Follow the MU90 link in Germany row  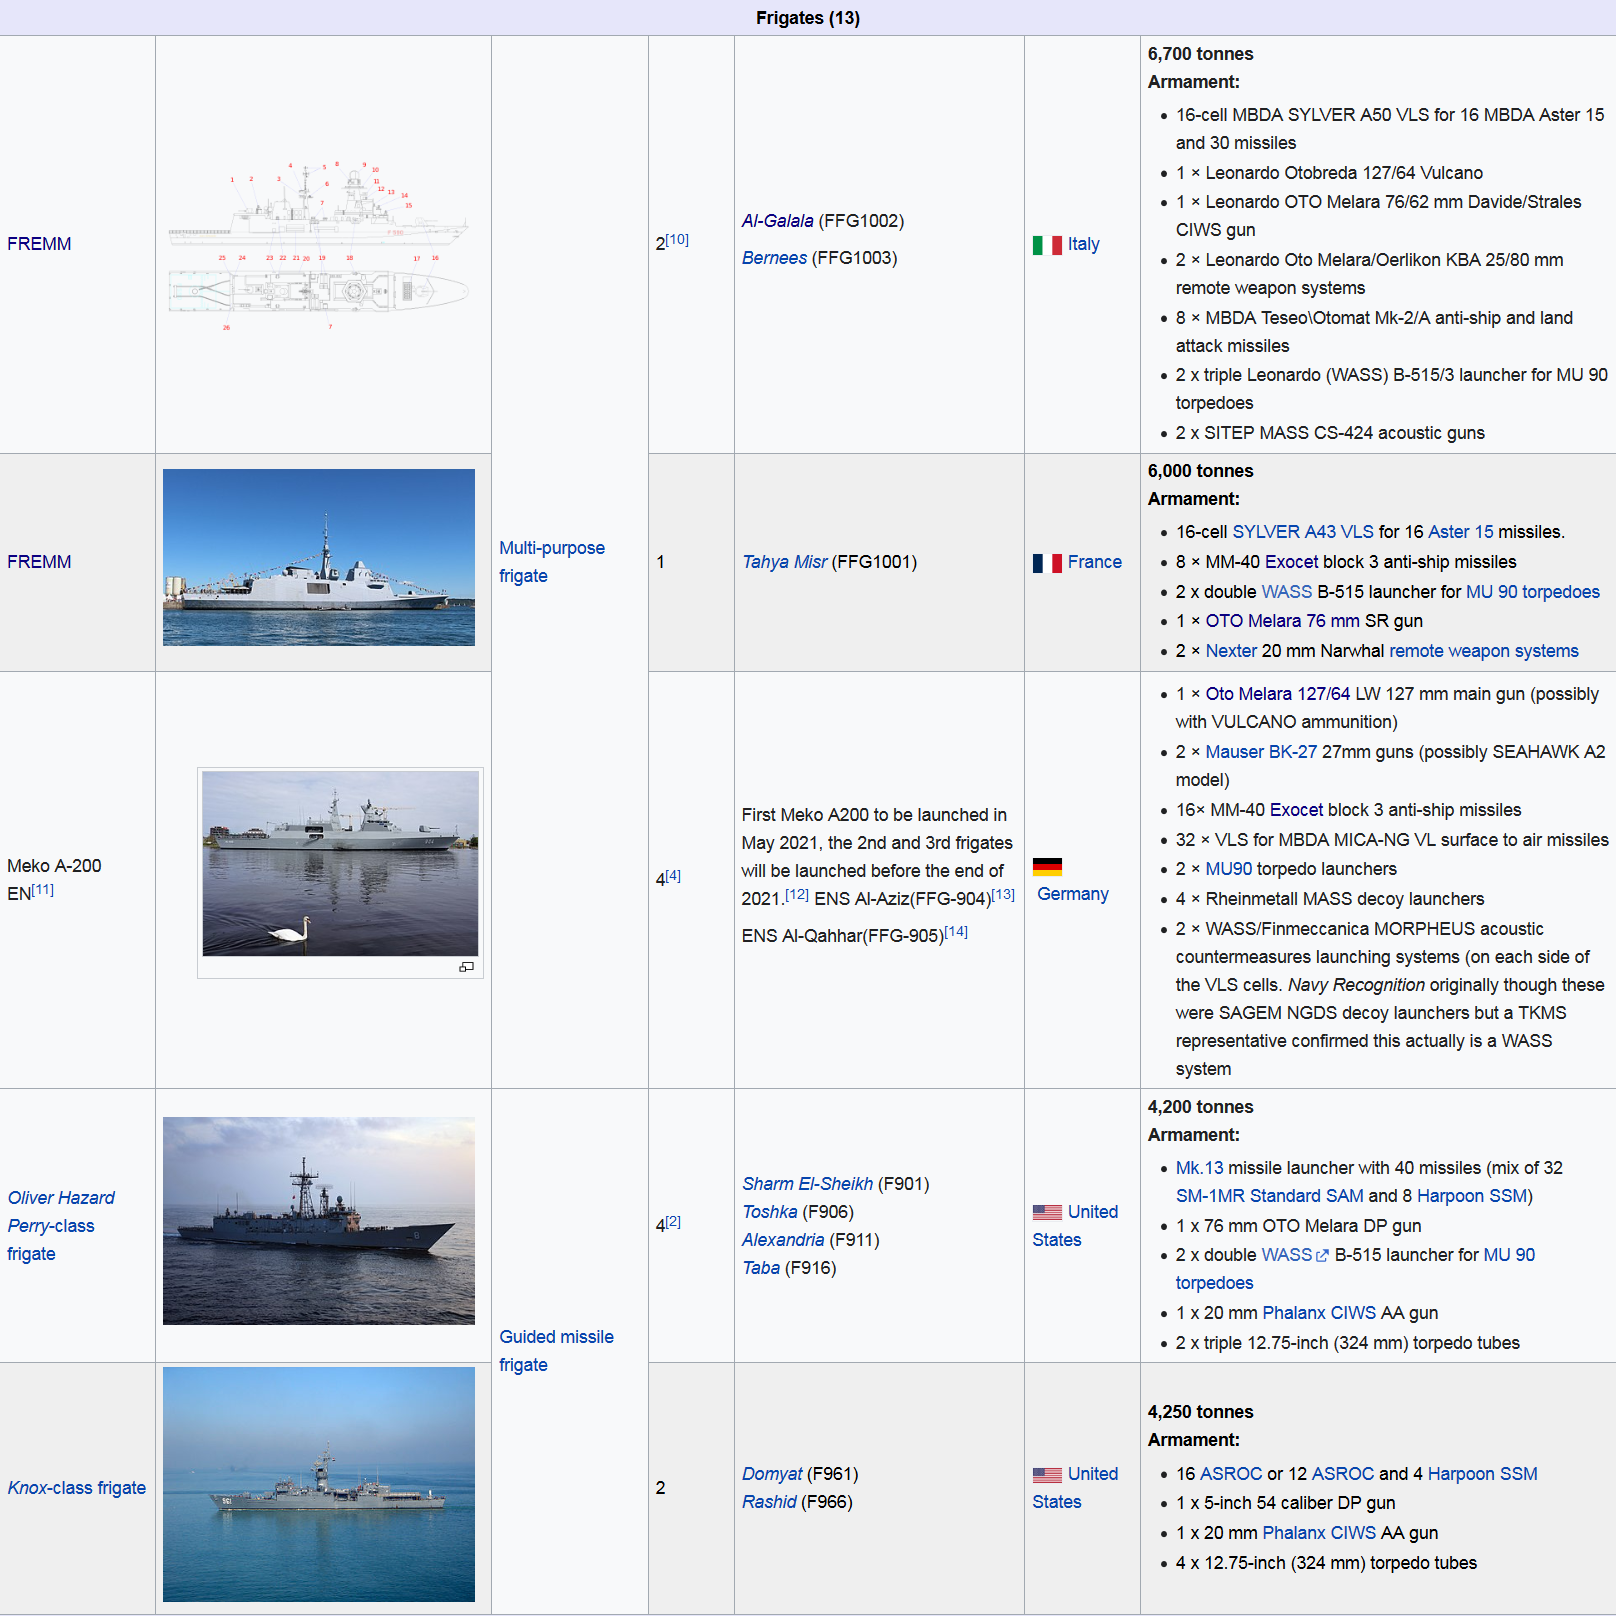(1228, 869)
